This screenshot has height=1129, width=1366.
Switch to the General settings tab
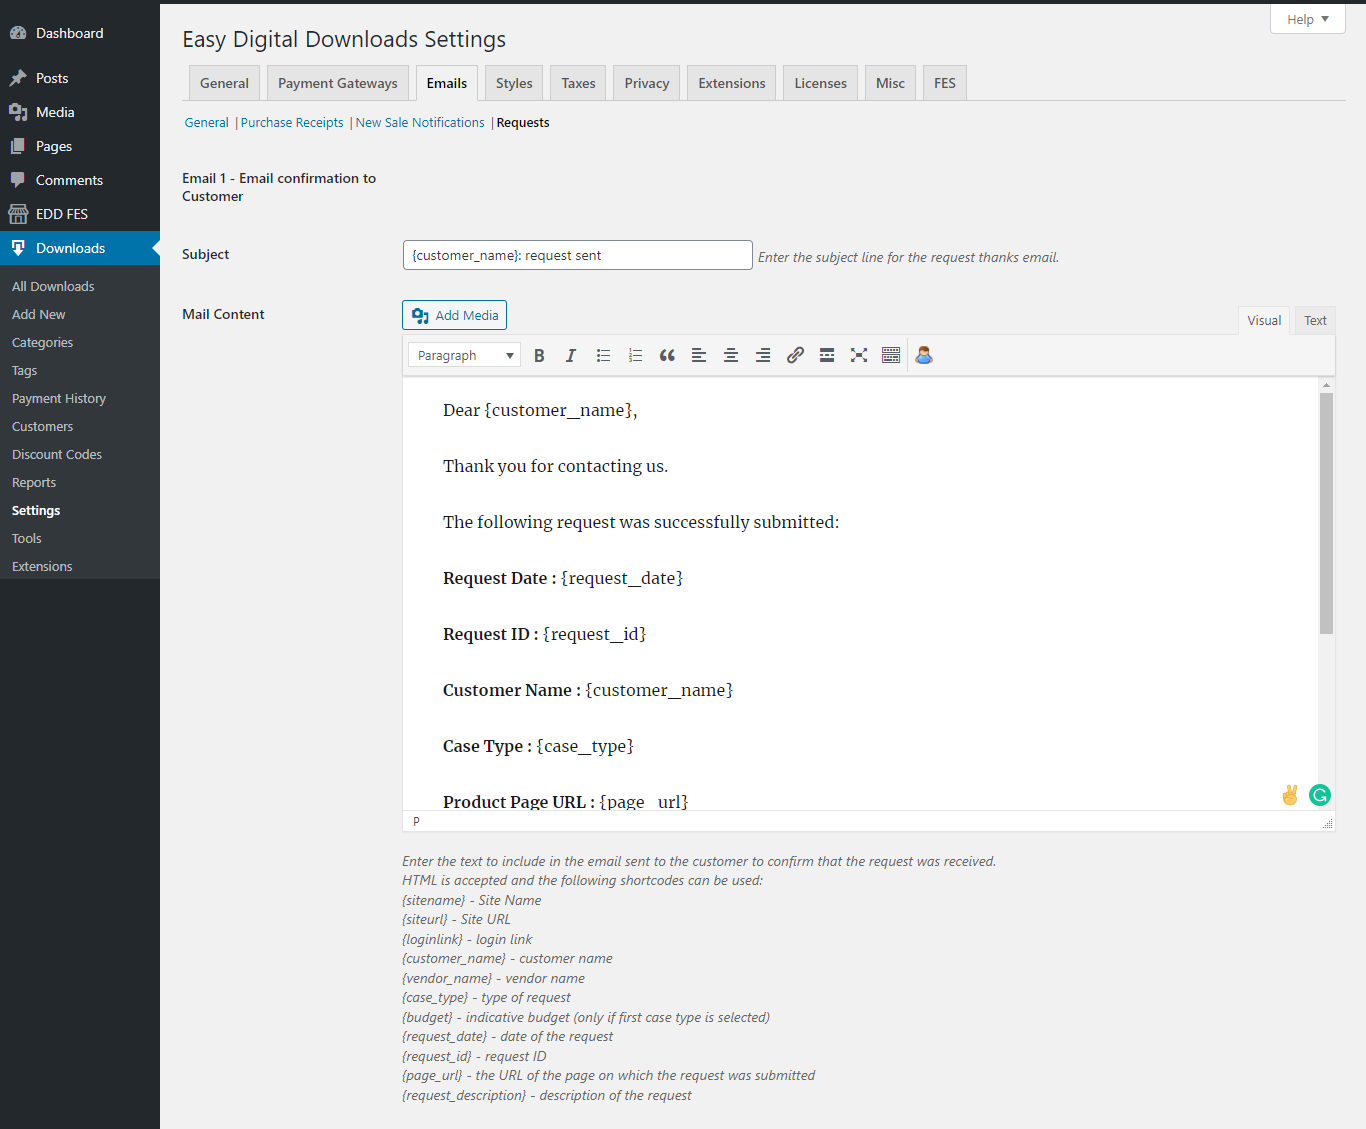coord(224,83)
